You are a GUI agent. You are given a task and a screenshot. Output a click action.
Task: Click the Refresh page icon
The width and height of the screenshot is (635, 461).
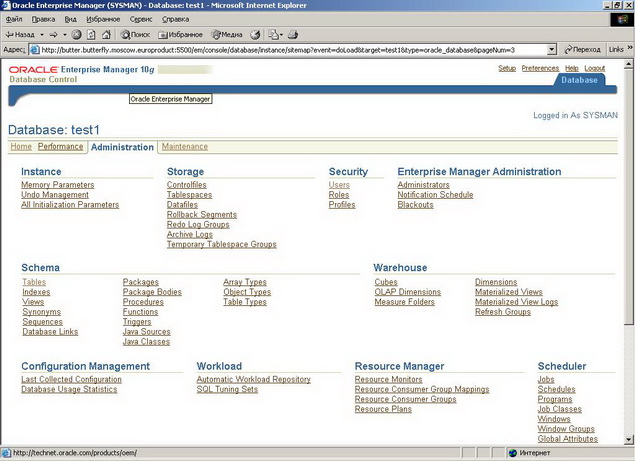(92, 35)
